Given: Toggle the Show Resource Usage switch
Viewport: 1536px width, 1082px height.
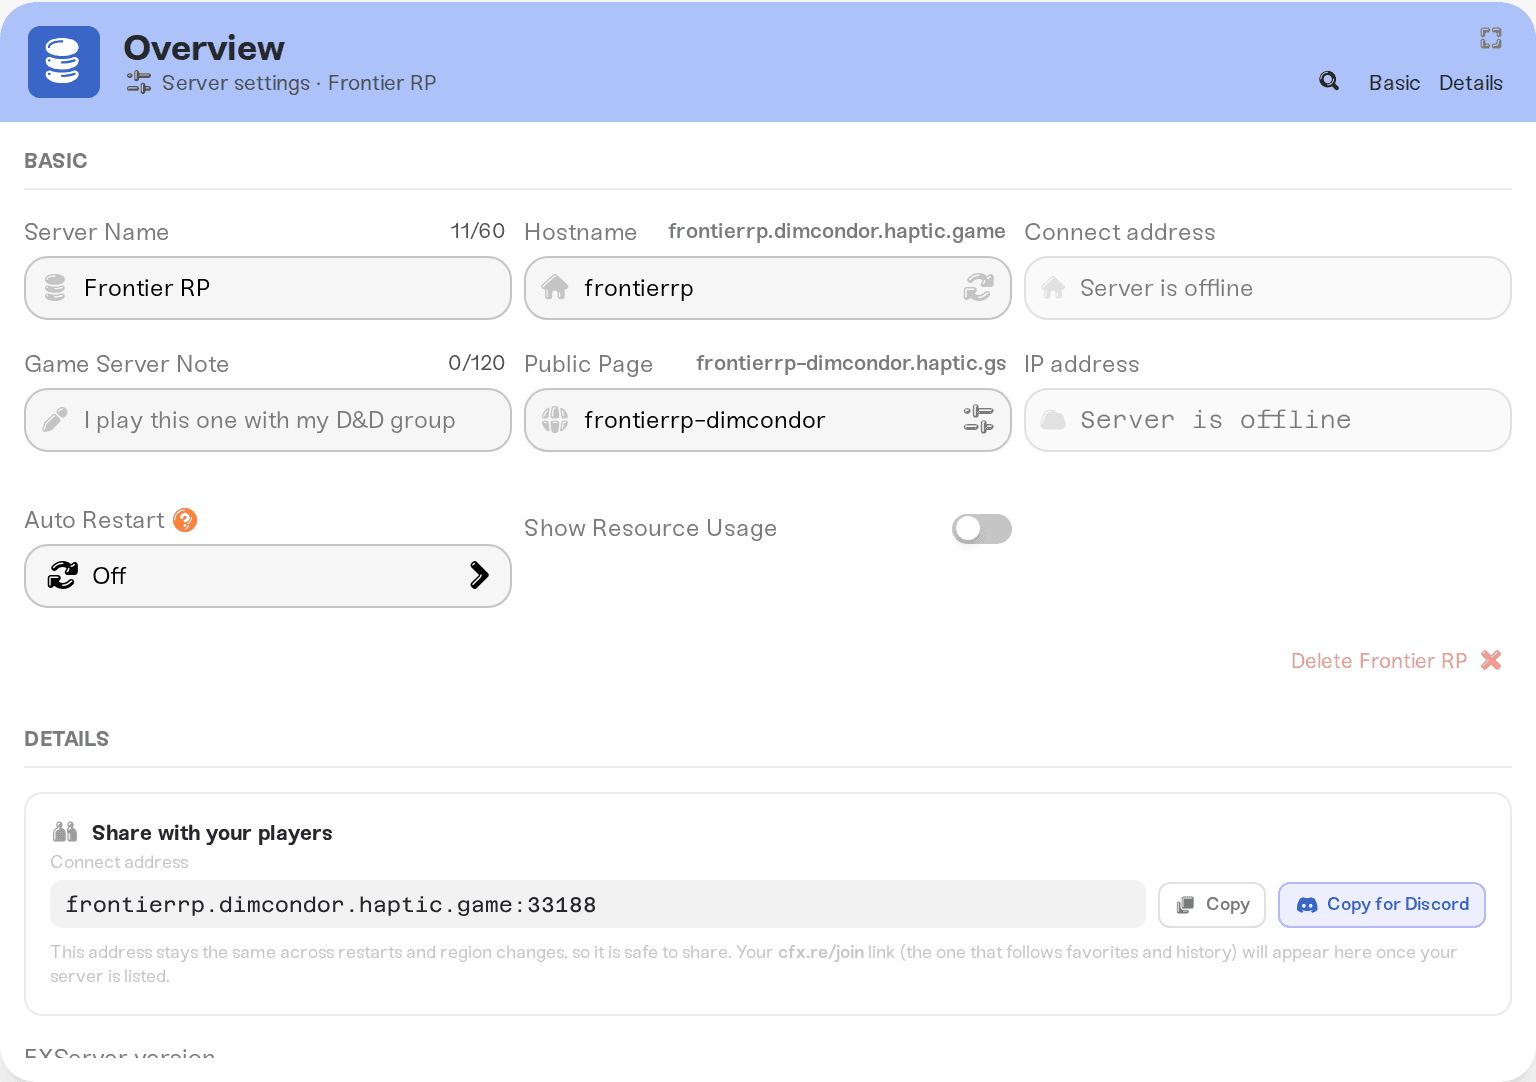Looking at the screenshot, I should pos(982,529).
